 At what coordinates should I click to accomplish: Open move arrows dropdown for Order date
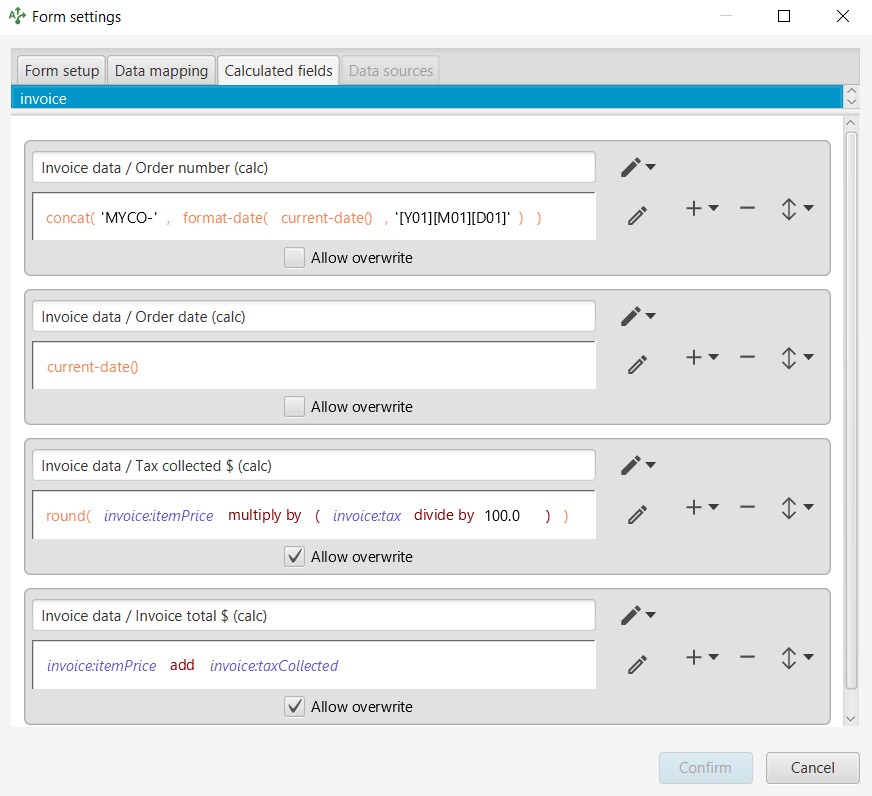[x=796, y=357]
